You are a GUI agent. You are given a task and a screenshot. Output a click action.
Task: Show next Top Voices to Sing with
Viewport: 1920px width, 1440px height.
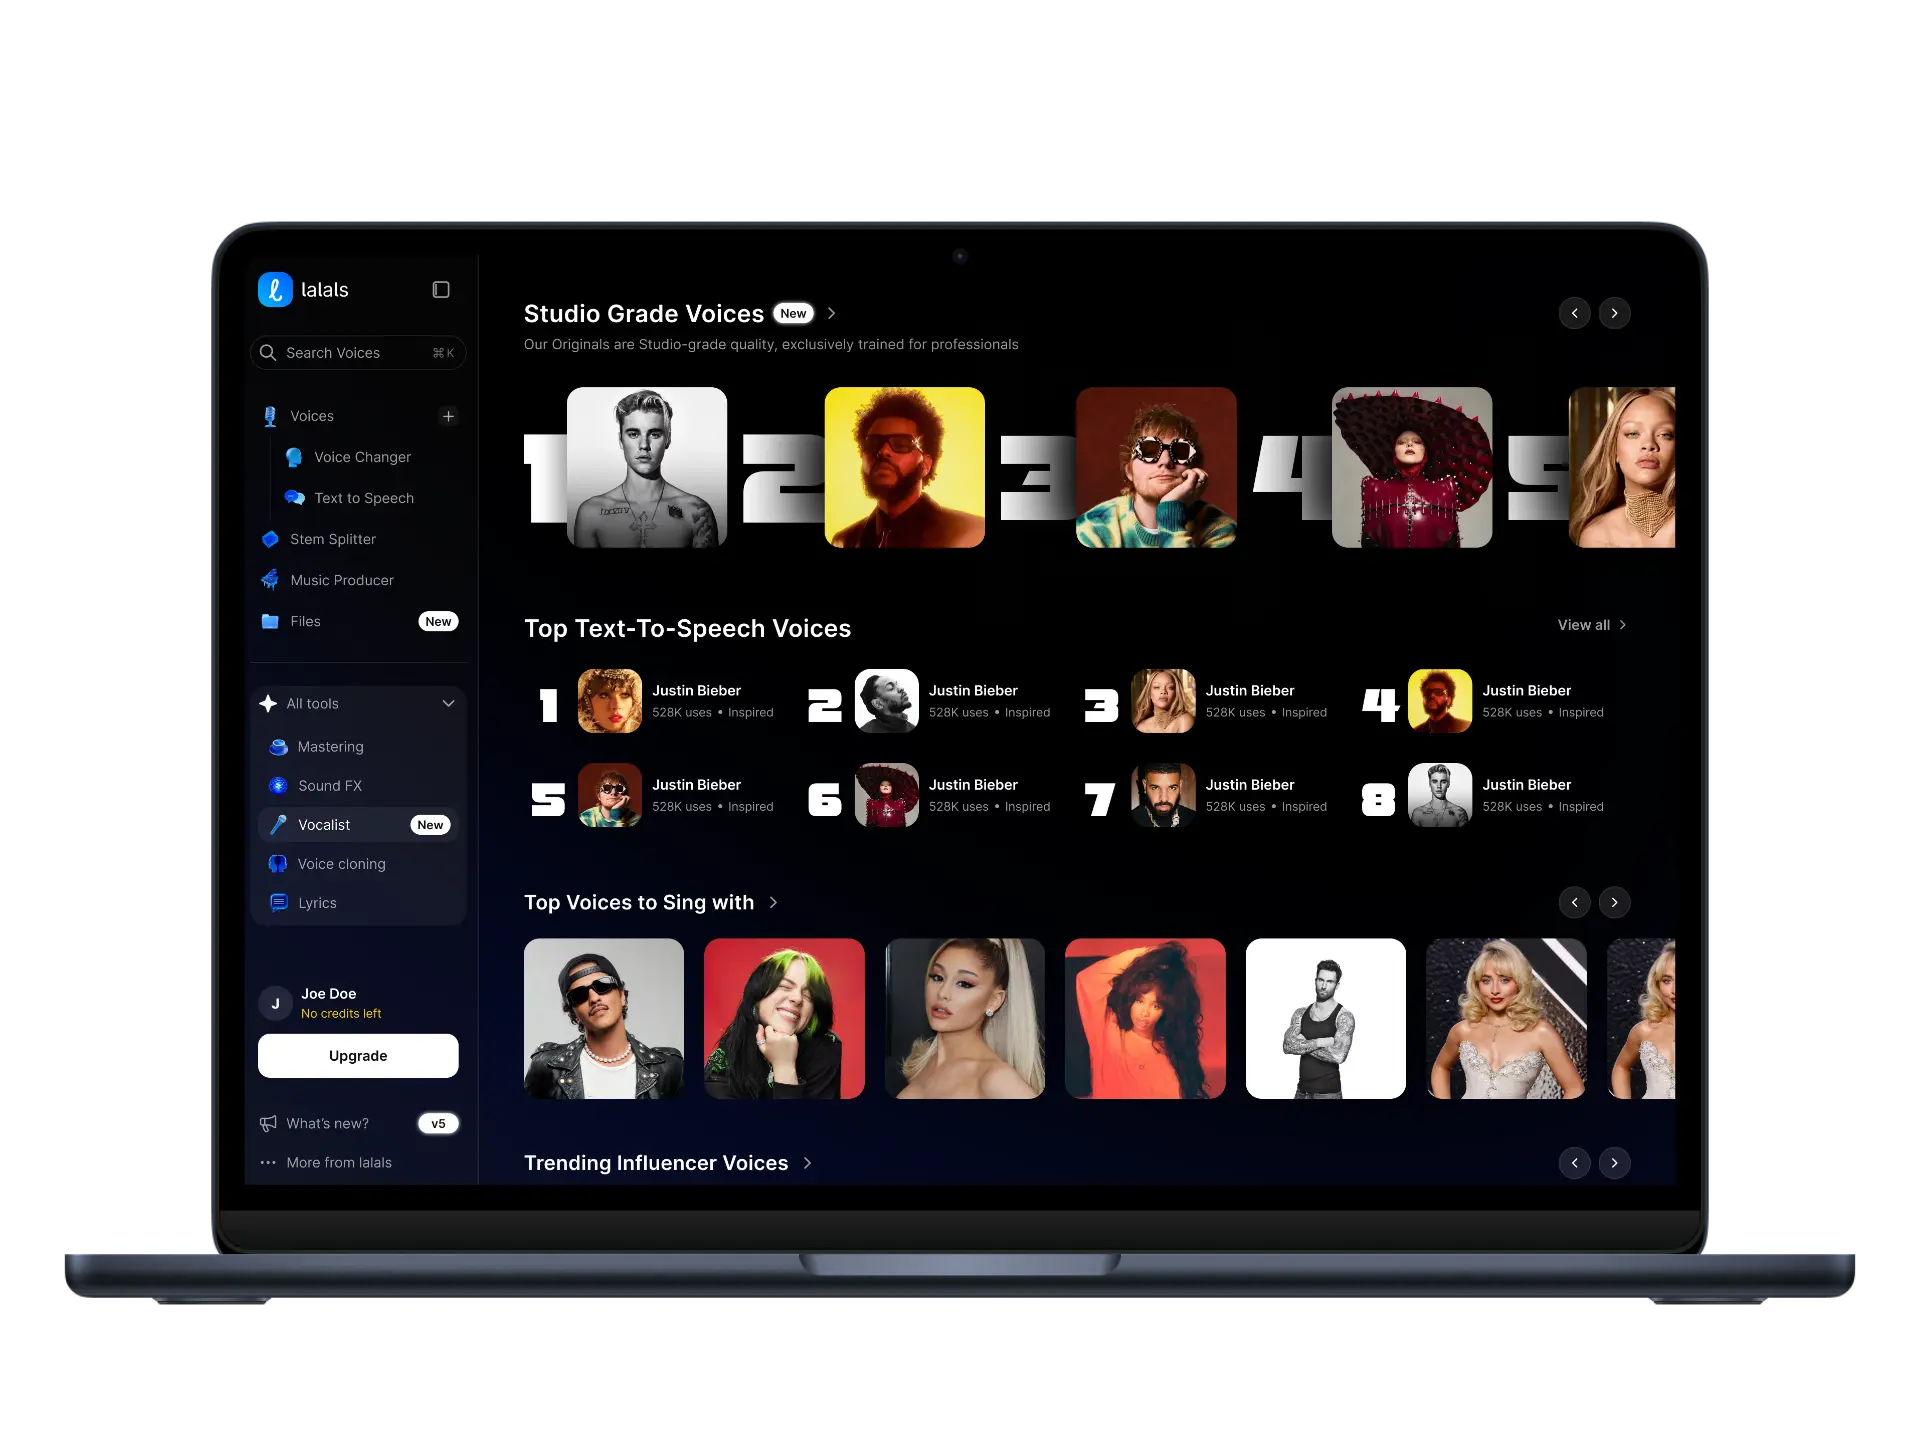pyautogui.click(x=1615, y=902)
